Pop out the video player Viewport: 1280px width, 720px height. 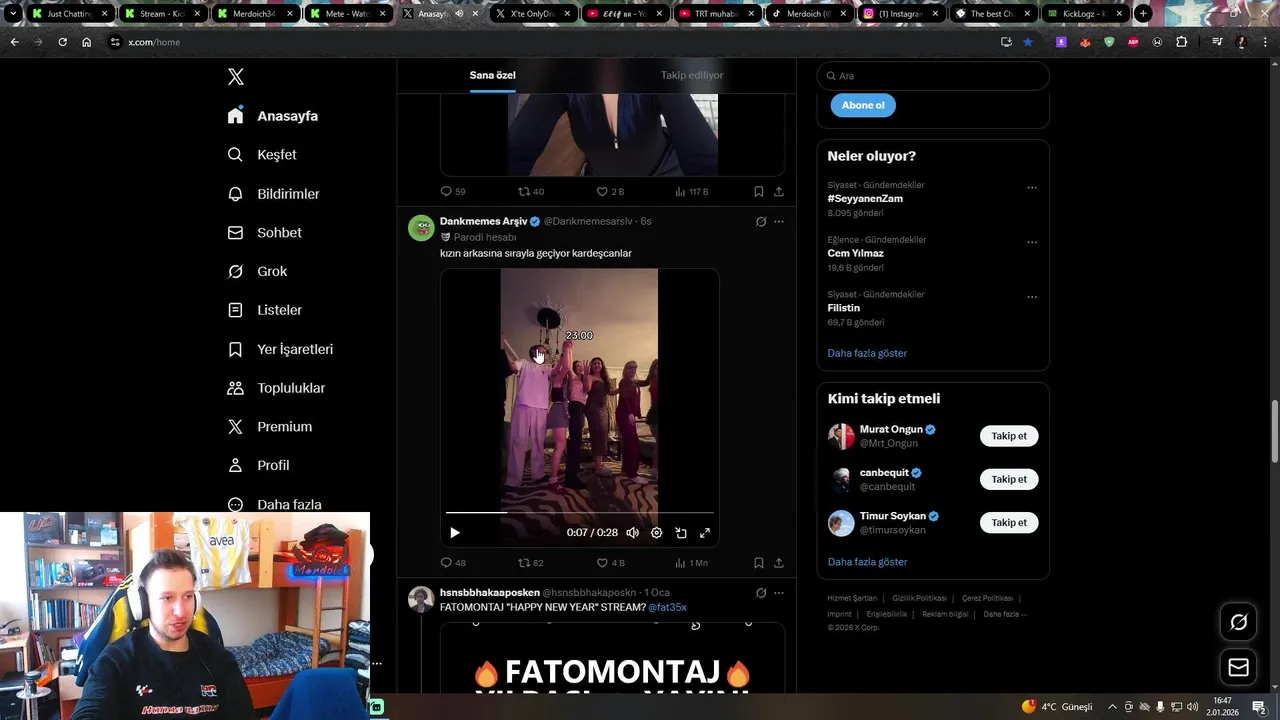pos(681,533)
